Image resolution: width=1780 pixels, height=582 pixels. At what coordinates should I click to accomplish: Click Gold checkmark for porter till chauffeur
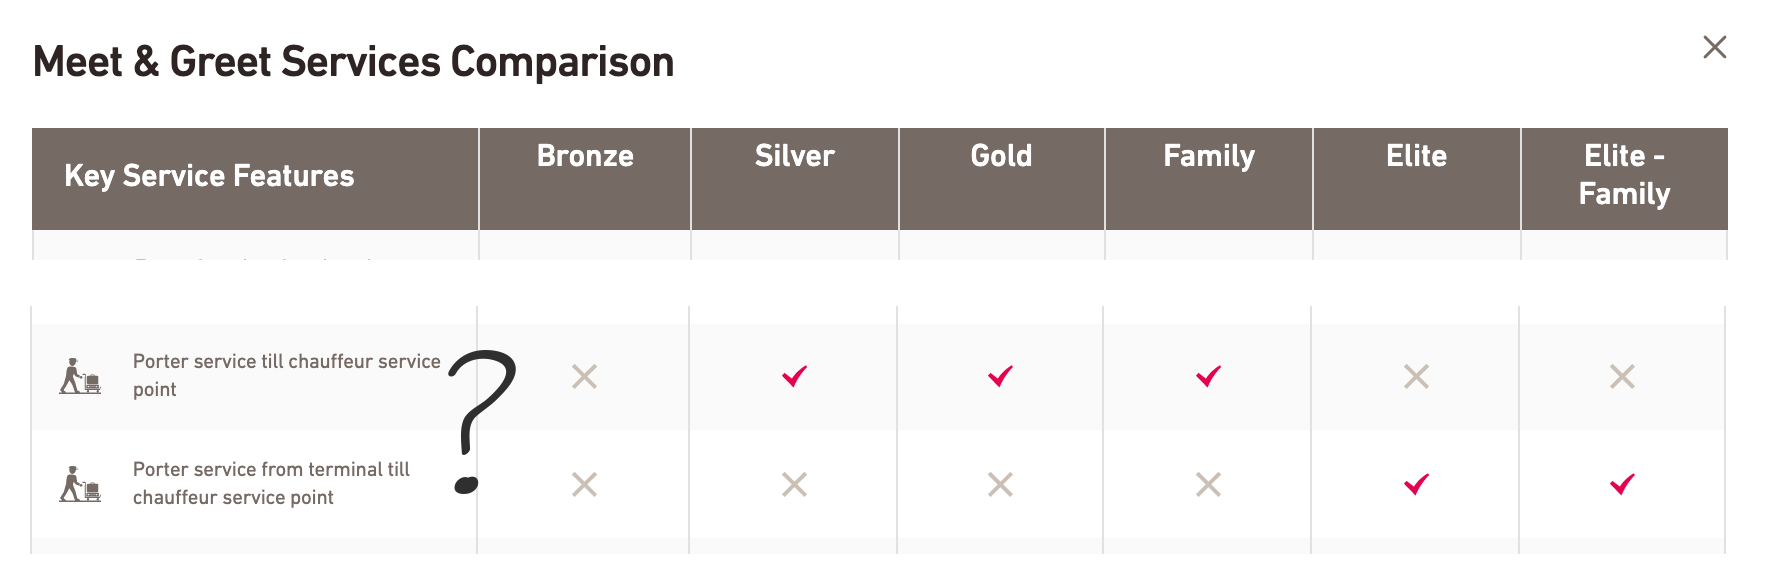click(1000, 376)
